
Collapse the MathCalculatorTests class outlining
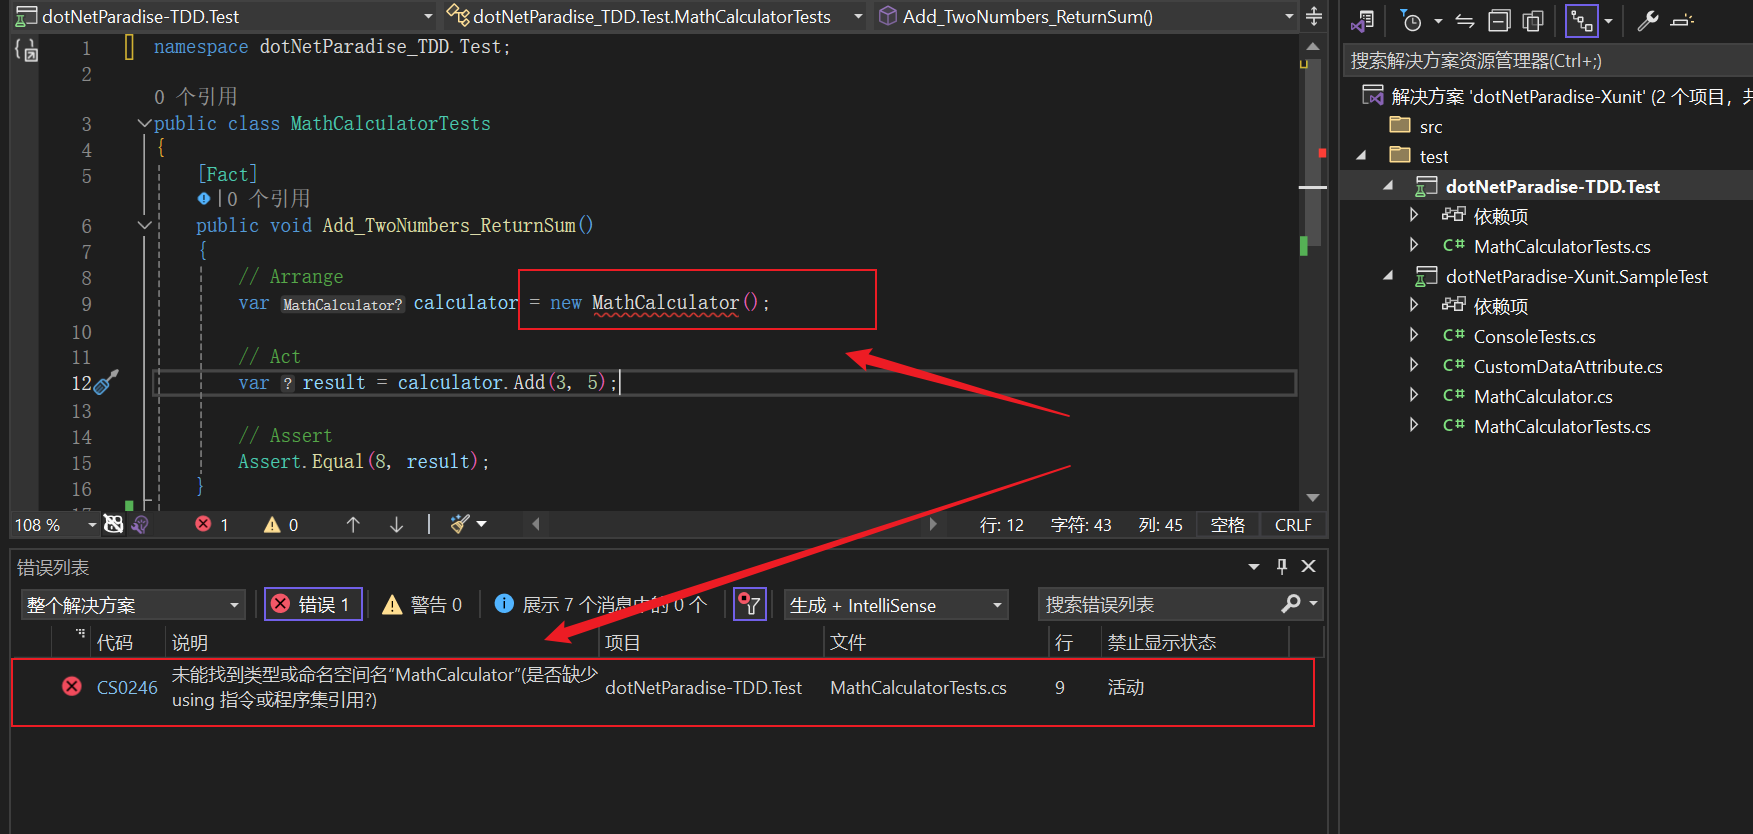[x=144, y=124]
